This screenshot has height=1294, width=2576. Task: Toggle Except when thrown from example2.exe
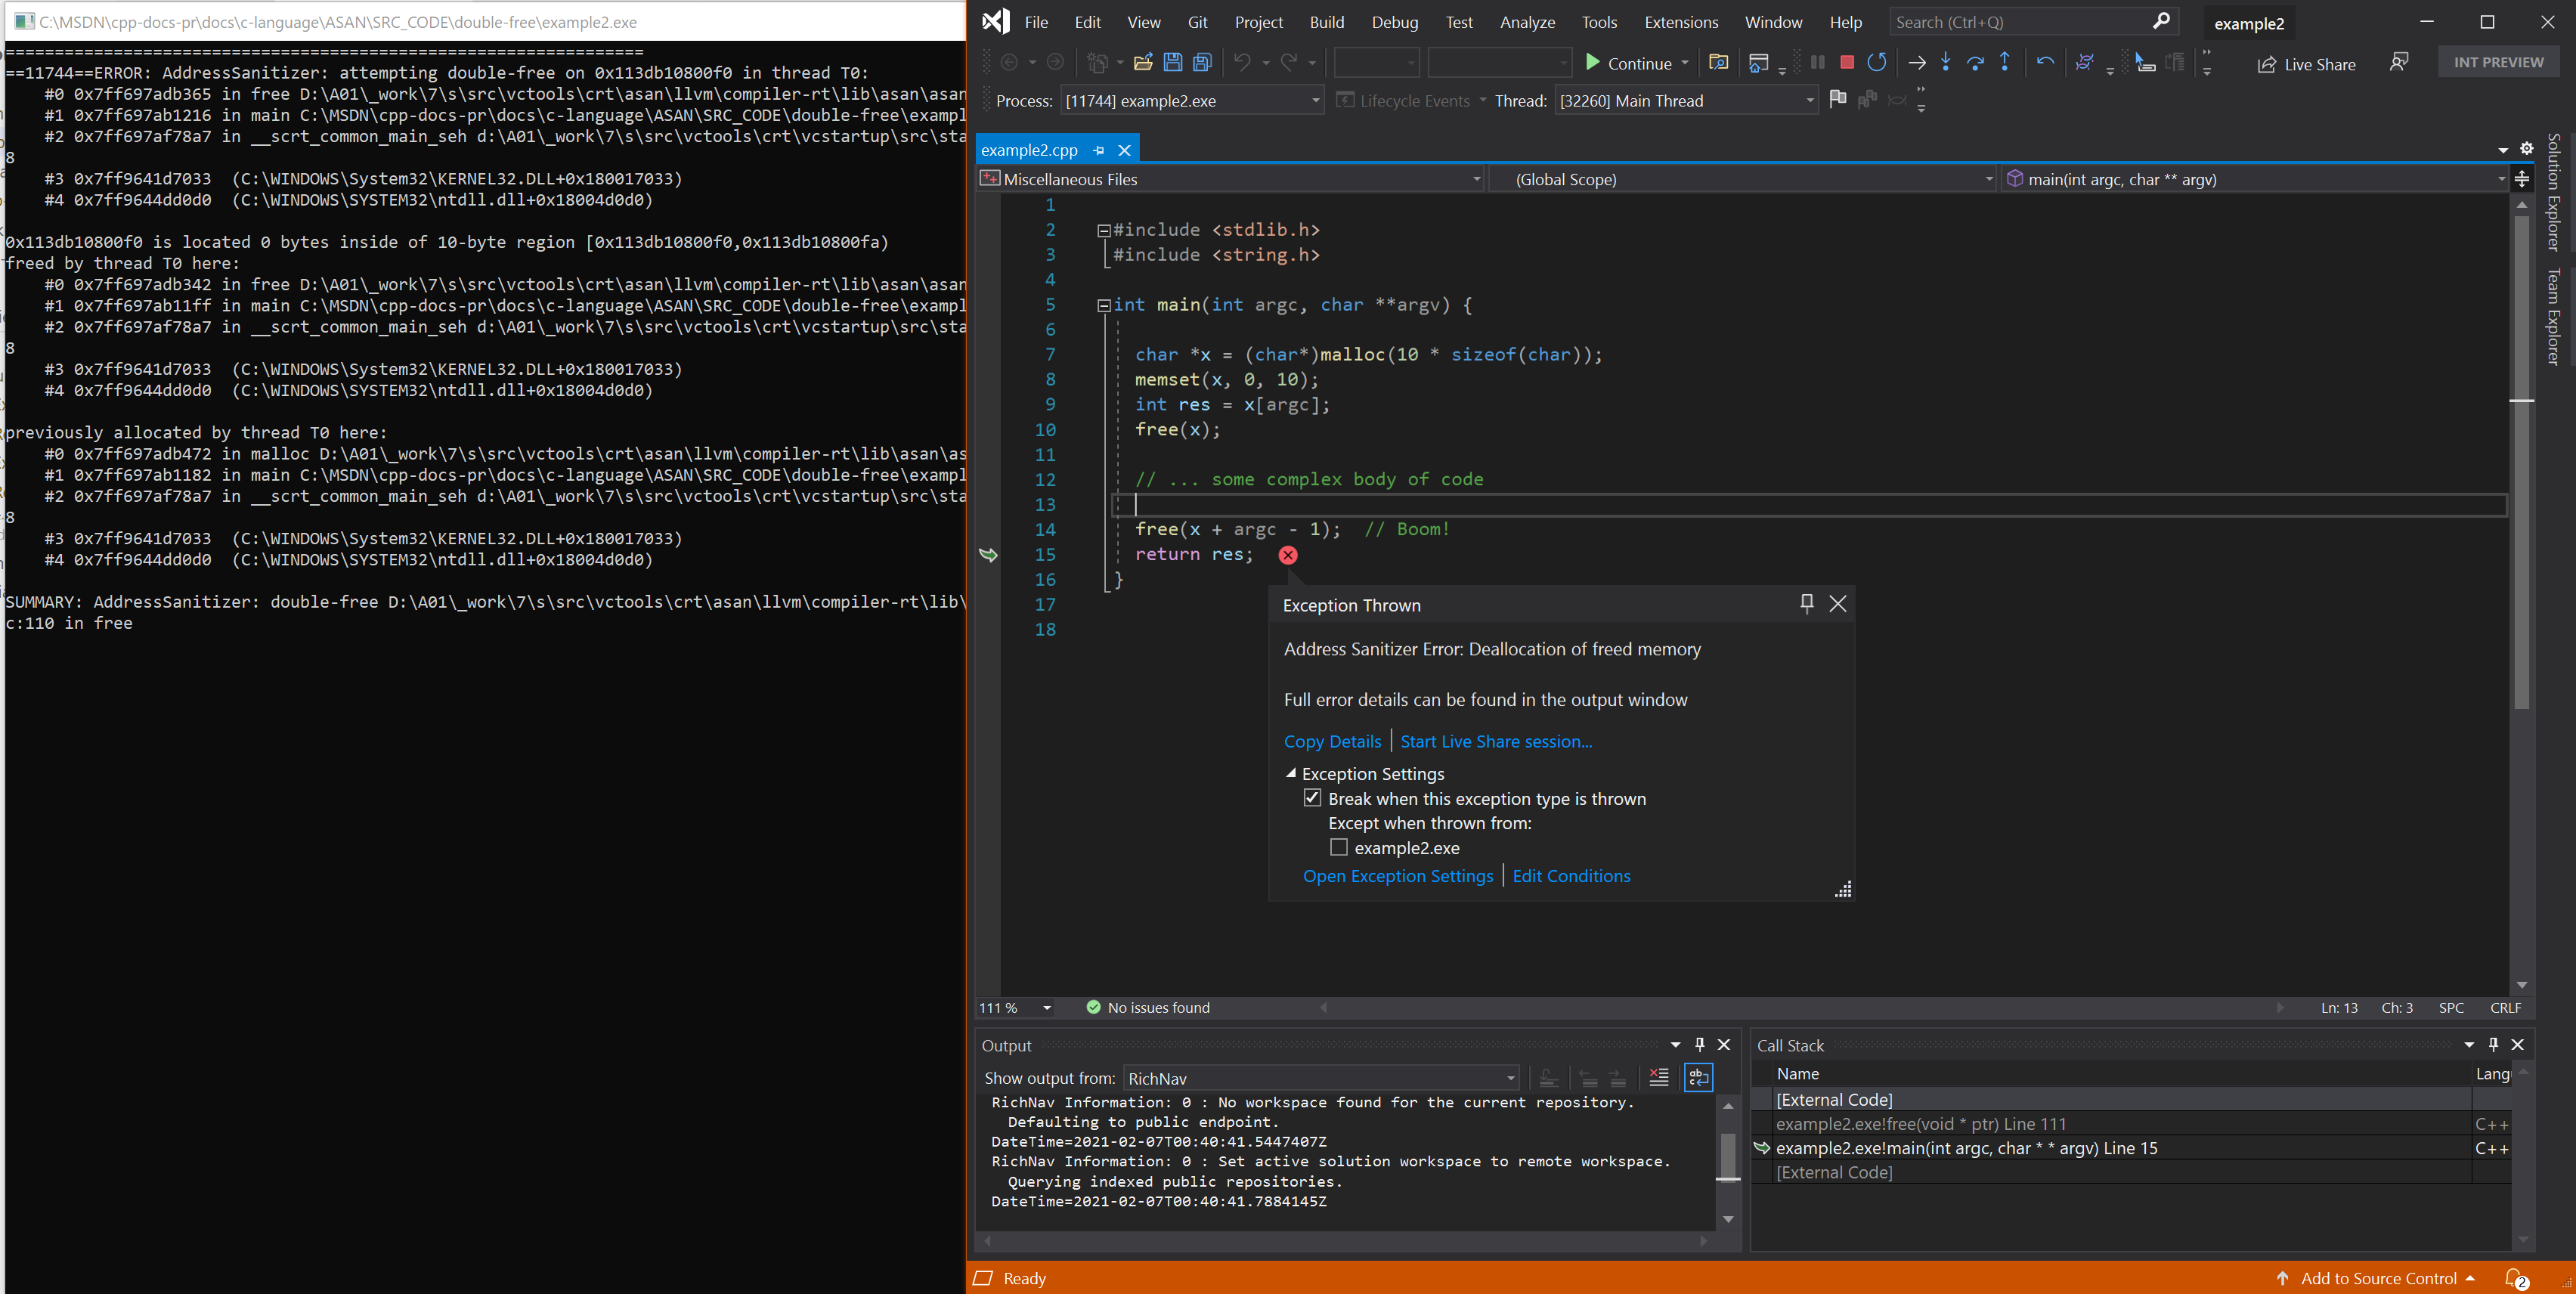tap(1340, 847)
